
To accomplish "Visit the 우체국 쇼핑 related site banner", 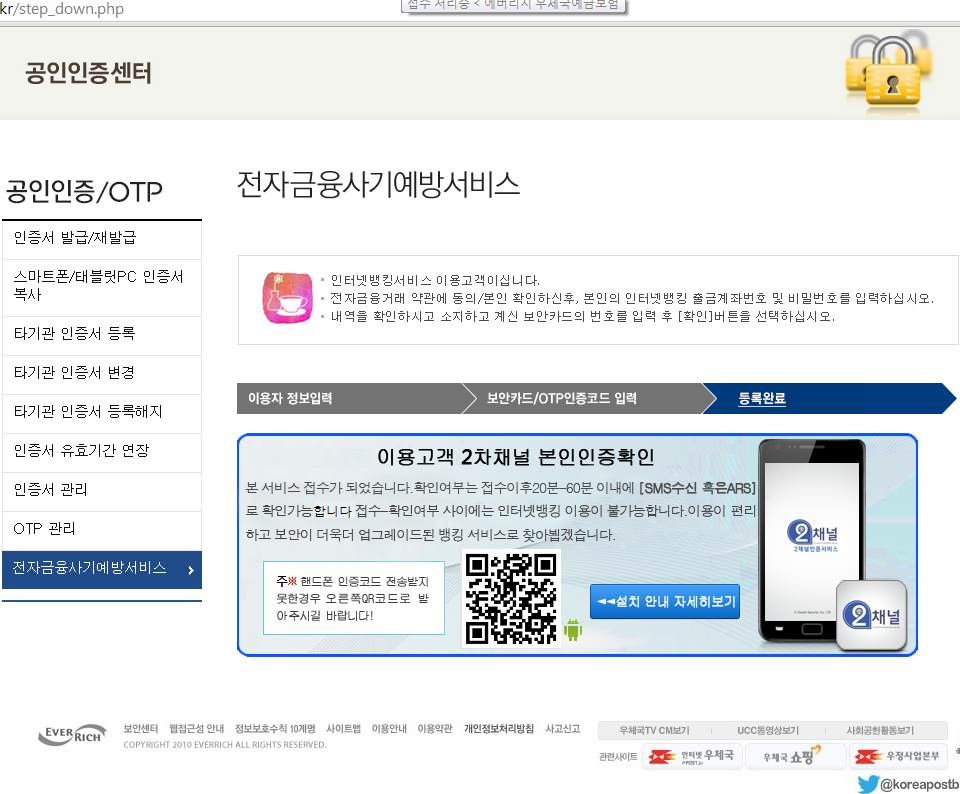I will pyautogui.click(x=790, y=756).
